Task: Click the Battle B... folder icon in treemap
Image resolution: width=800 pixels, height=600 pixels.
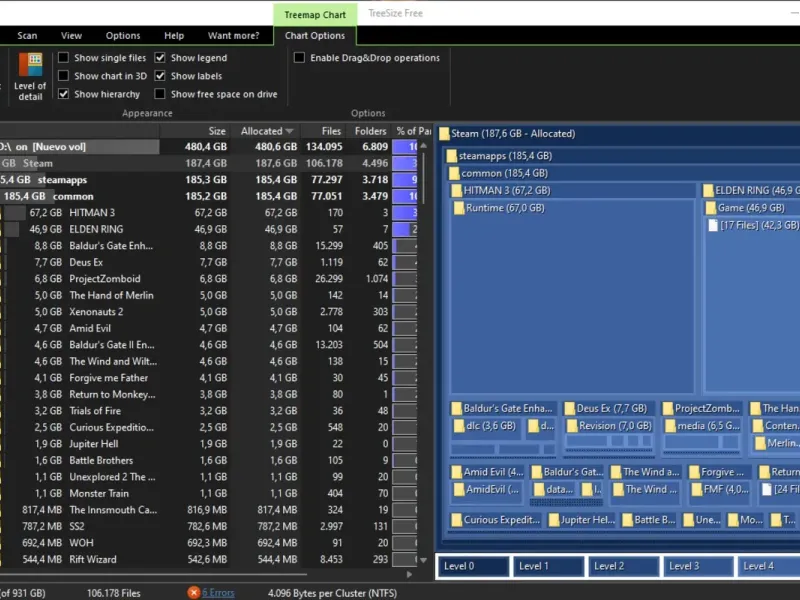Action: [628, 520]
